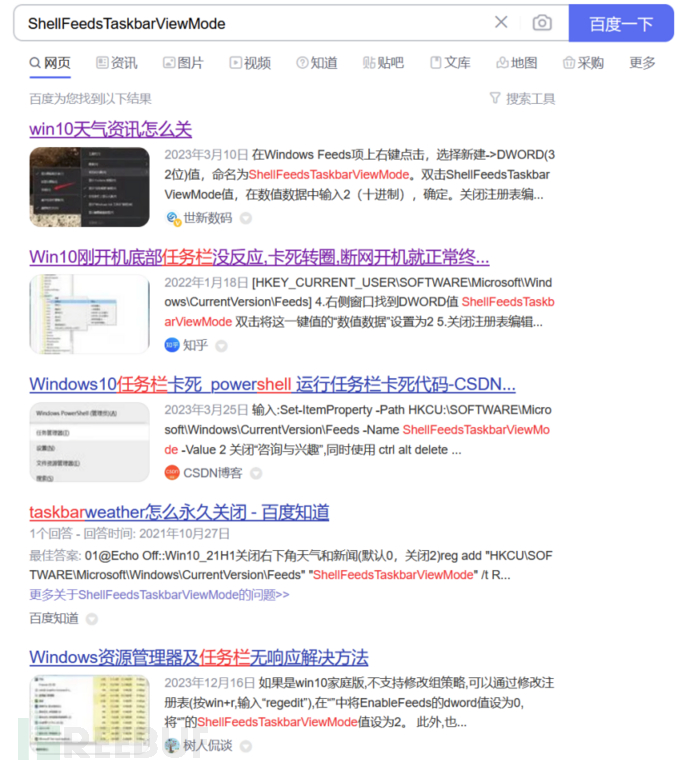Screen dimensions: 690x767
Task: Open the 知乎 source name
Action: [196, 345]
